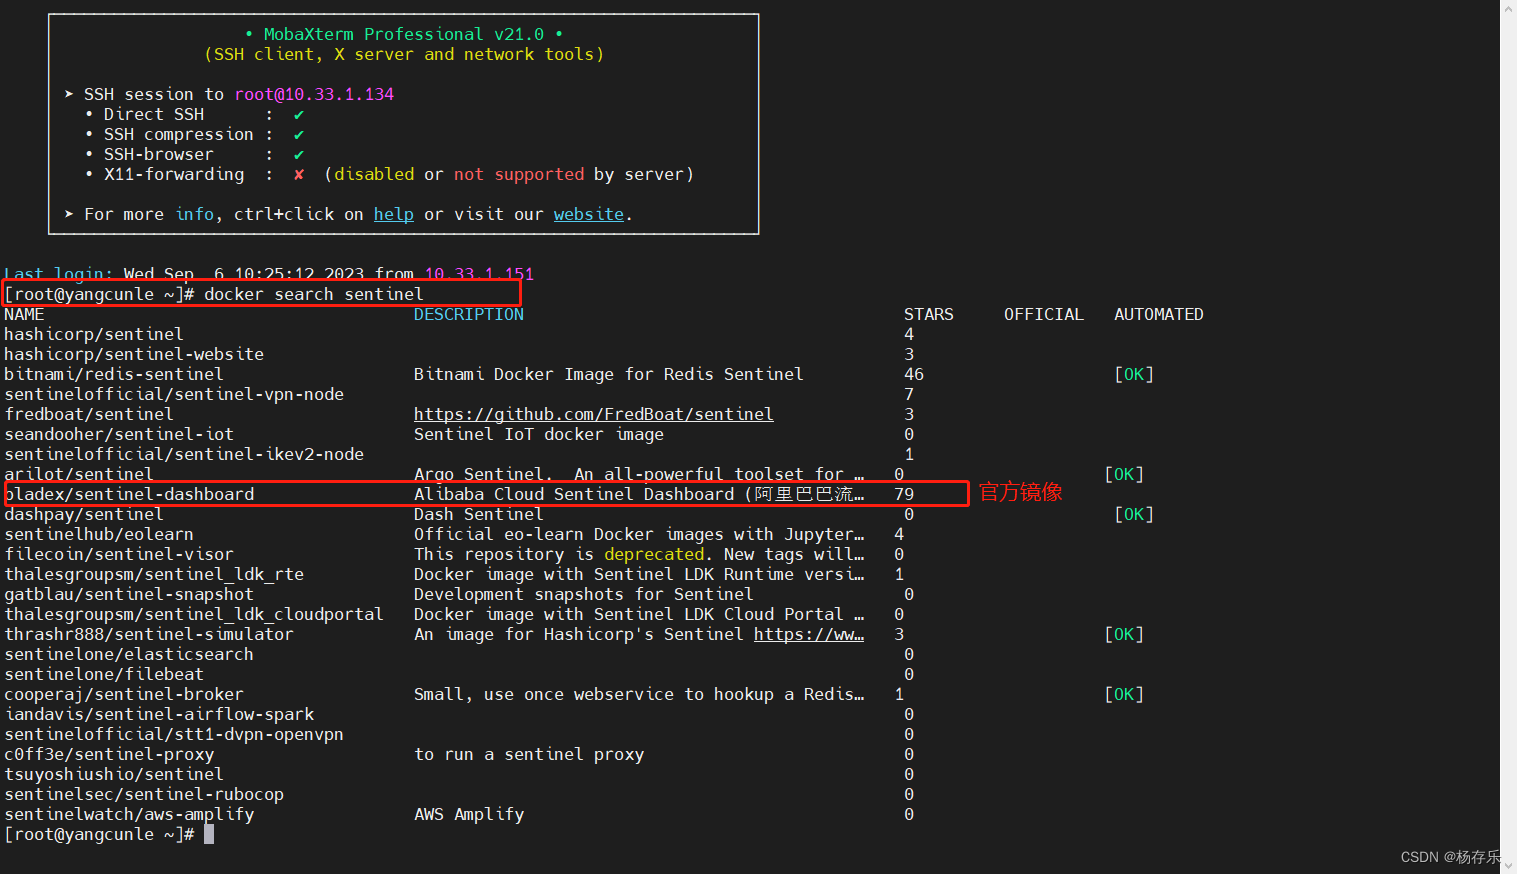Click the [OK] flag in thrashr888 row
This screenshot has height=874, width=1517.
pyautogui.click(x=1124, y=634)
